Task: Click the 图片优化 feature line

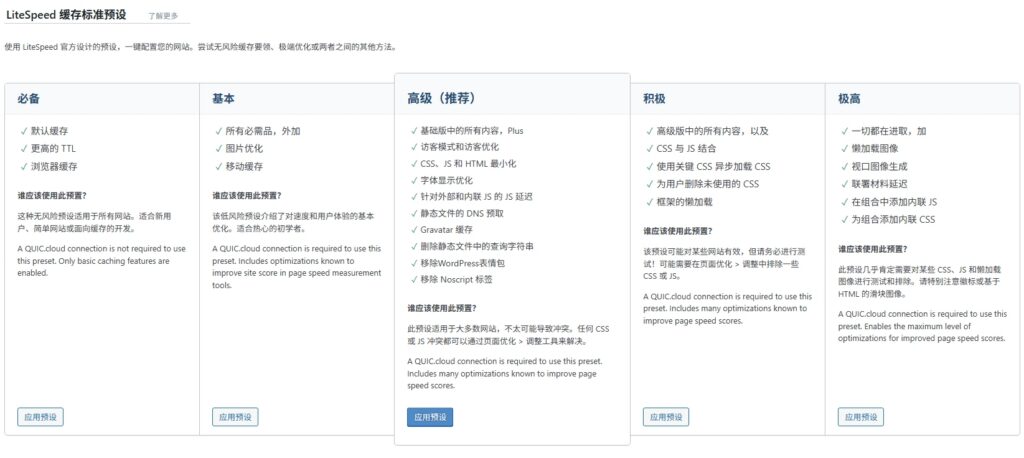Action: tap(244, 148)
